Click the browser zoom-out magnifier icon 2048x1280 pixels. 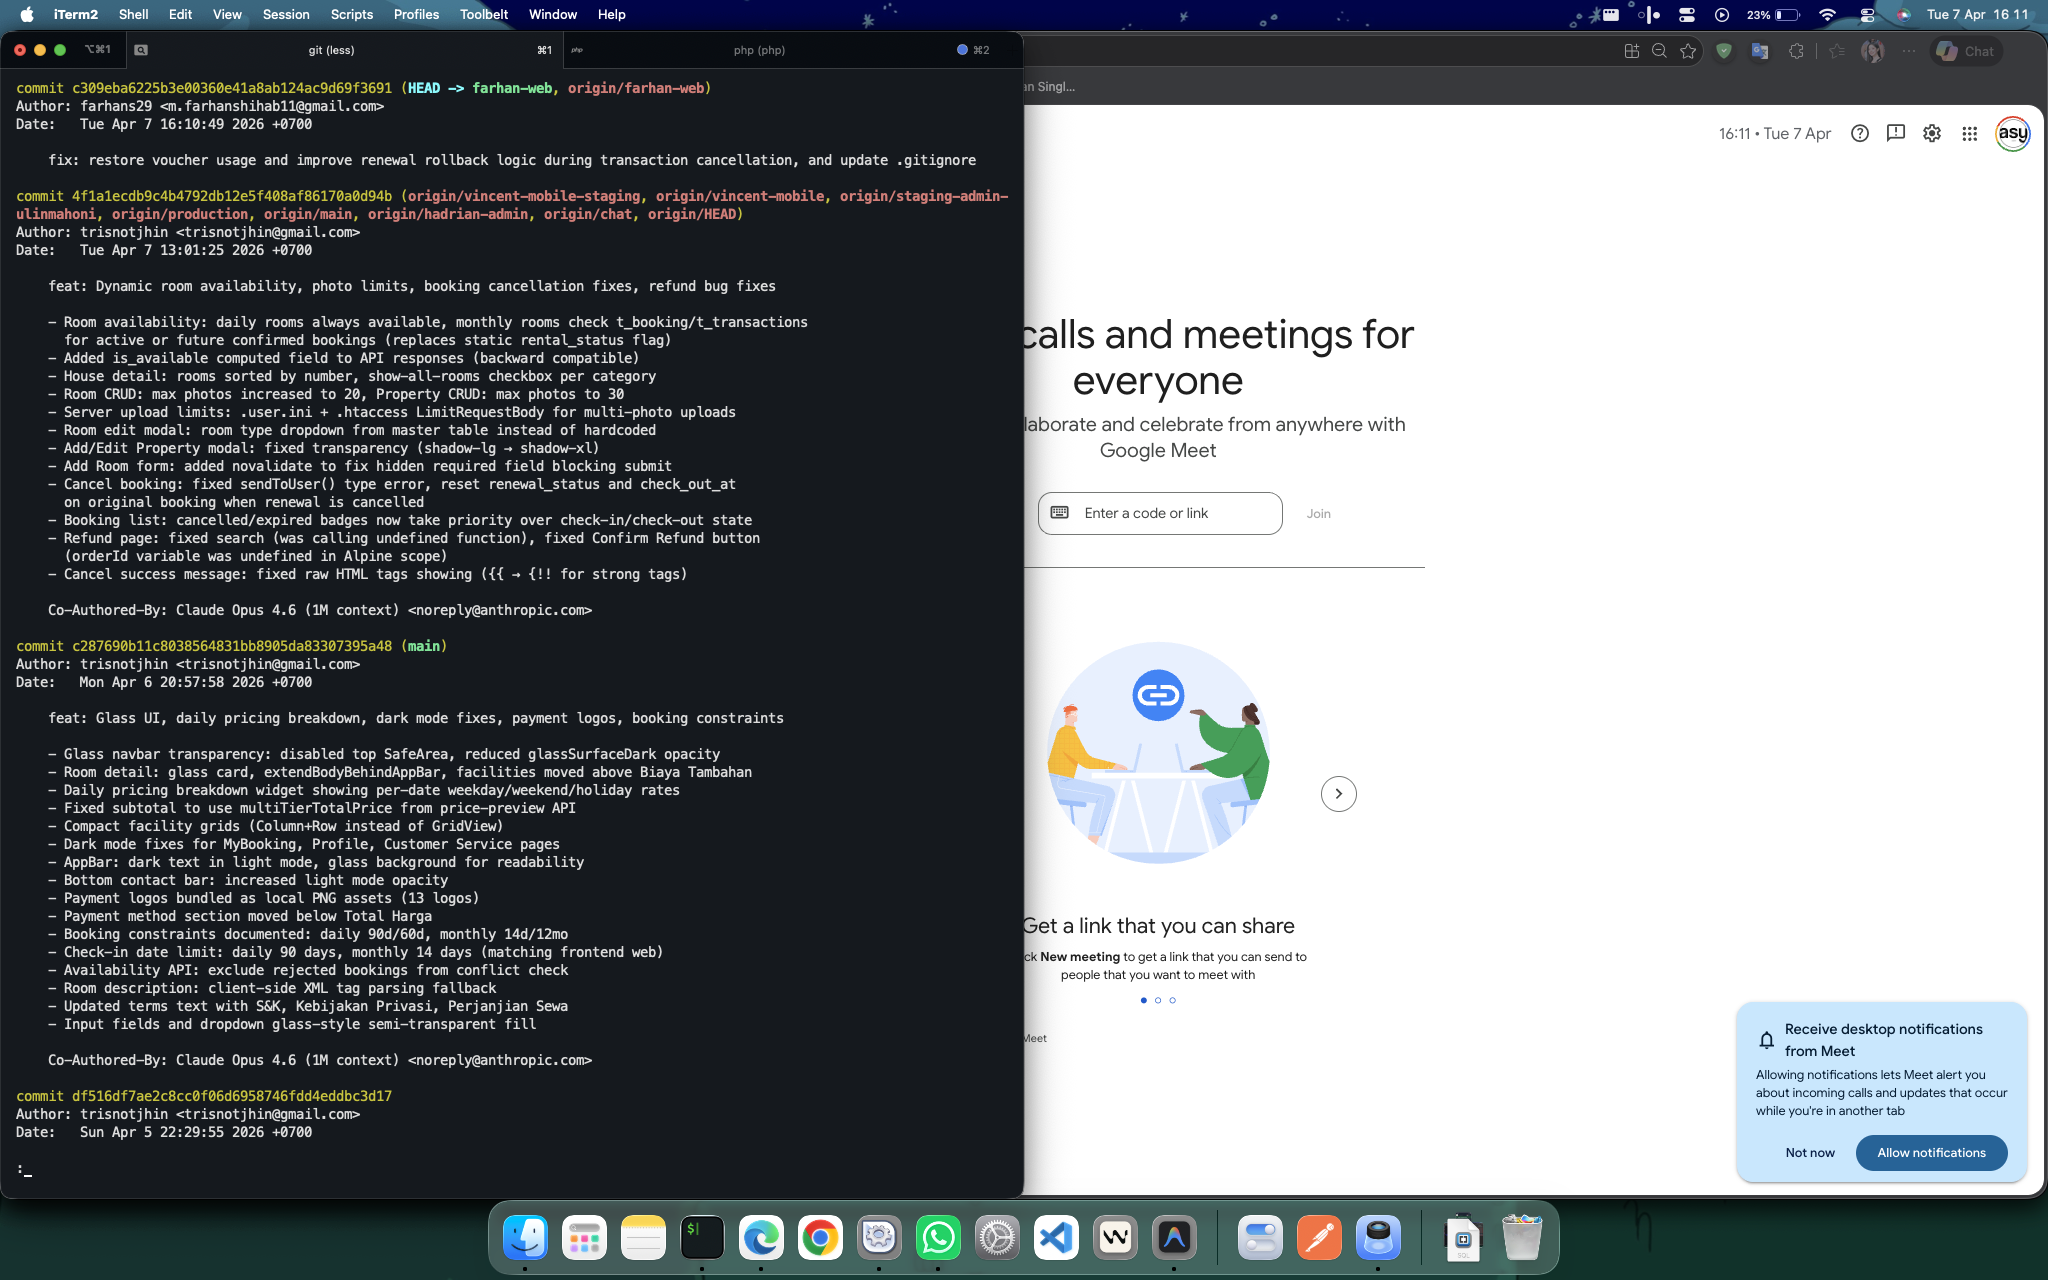[1659, 51]
